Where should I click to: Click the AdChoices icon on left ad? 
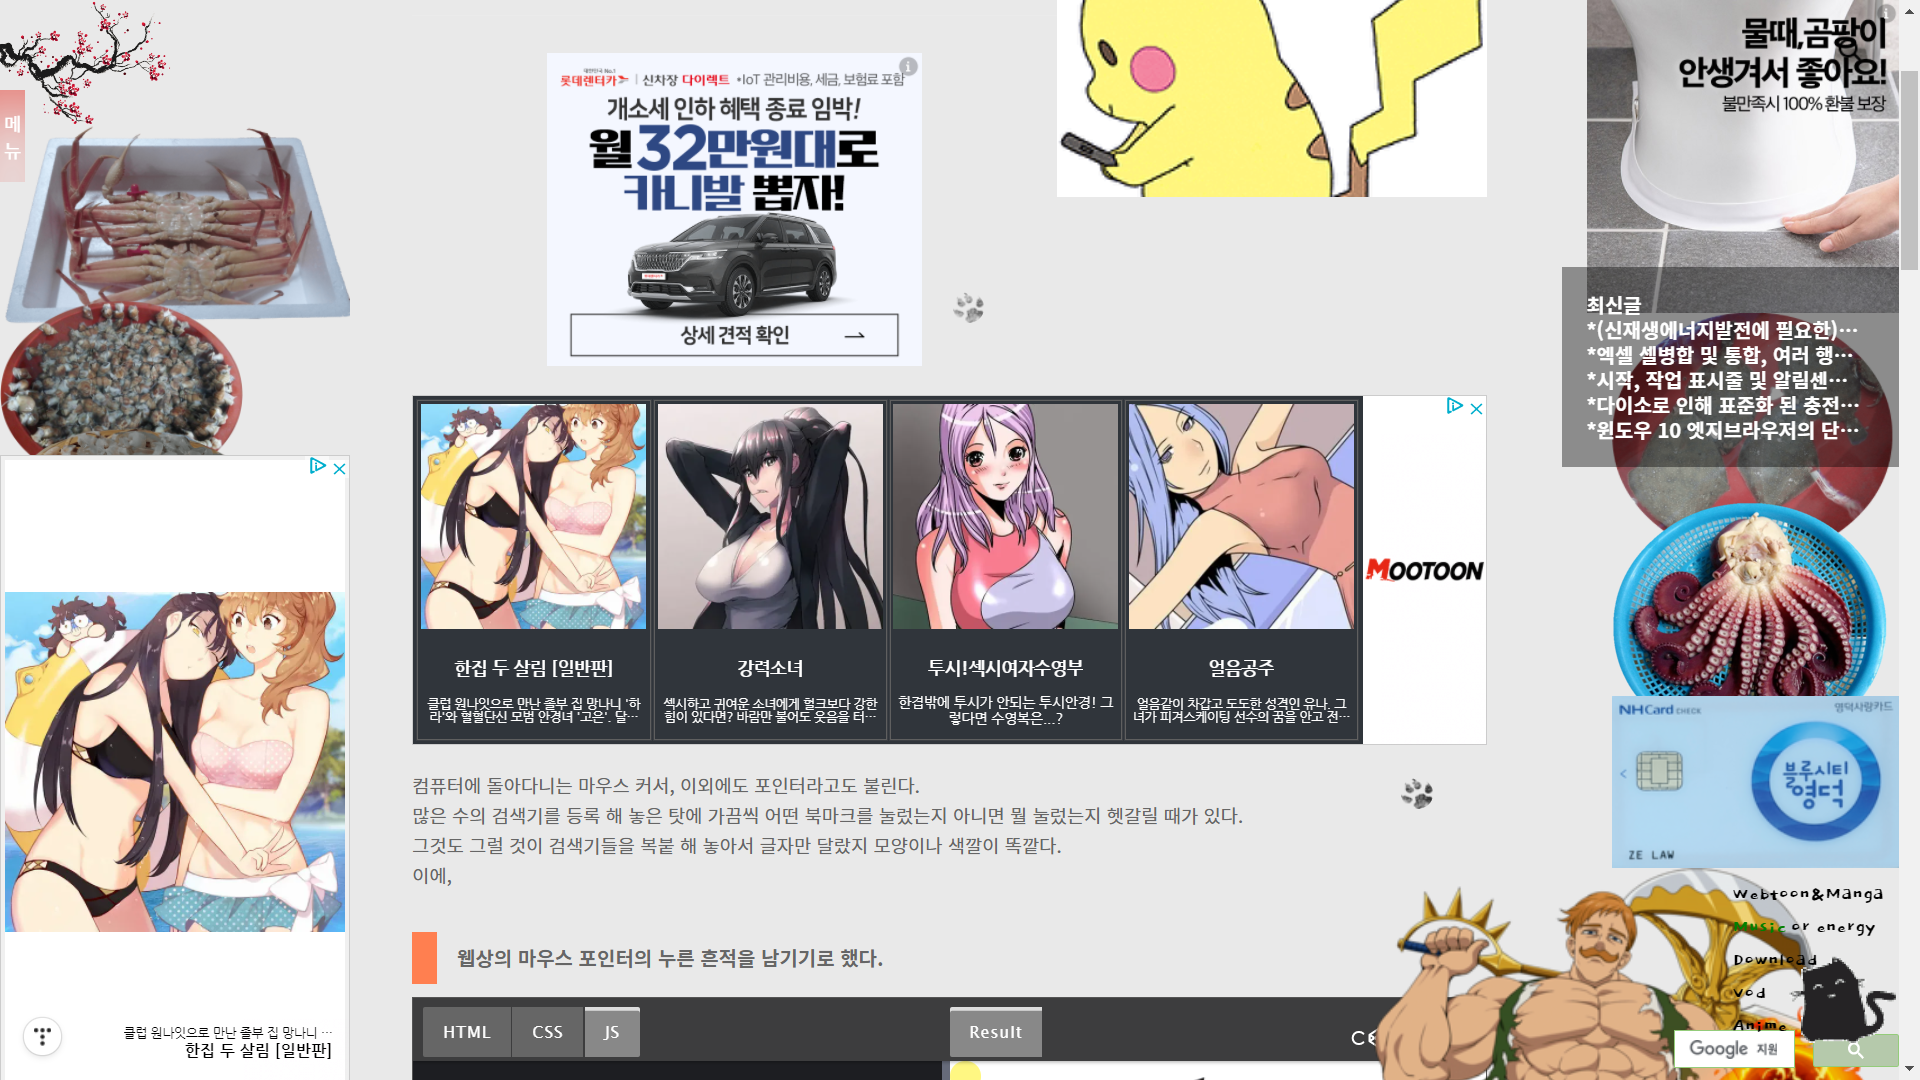[317, 466]
